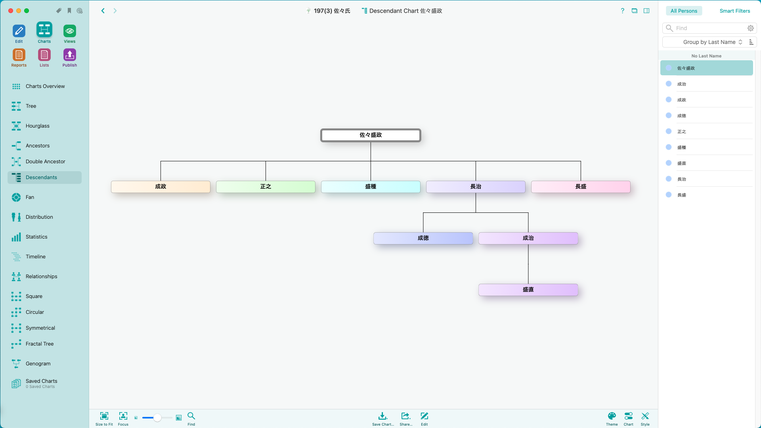Select Charts Overview in the sidebar
Viewport: 761px width, 428px height.
(45, 86)
